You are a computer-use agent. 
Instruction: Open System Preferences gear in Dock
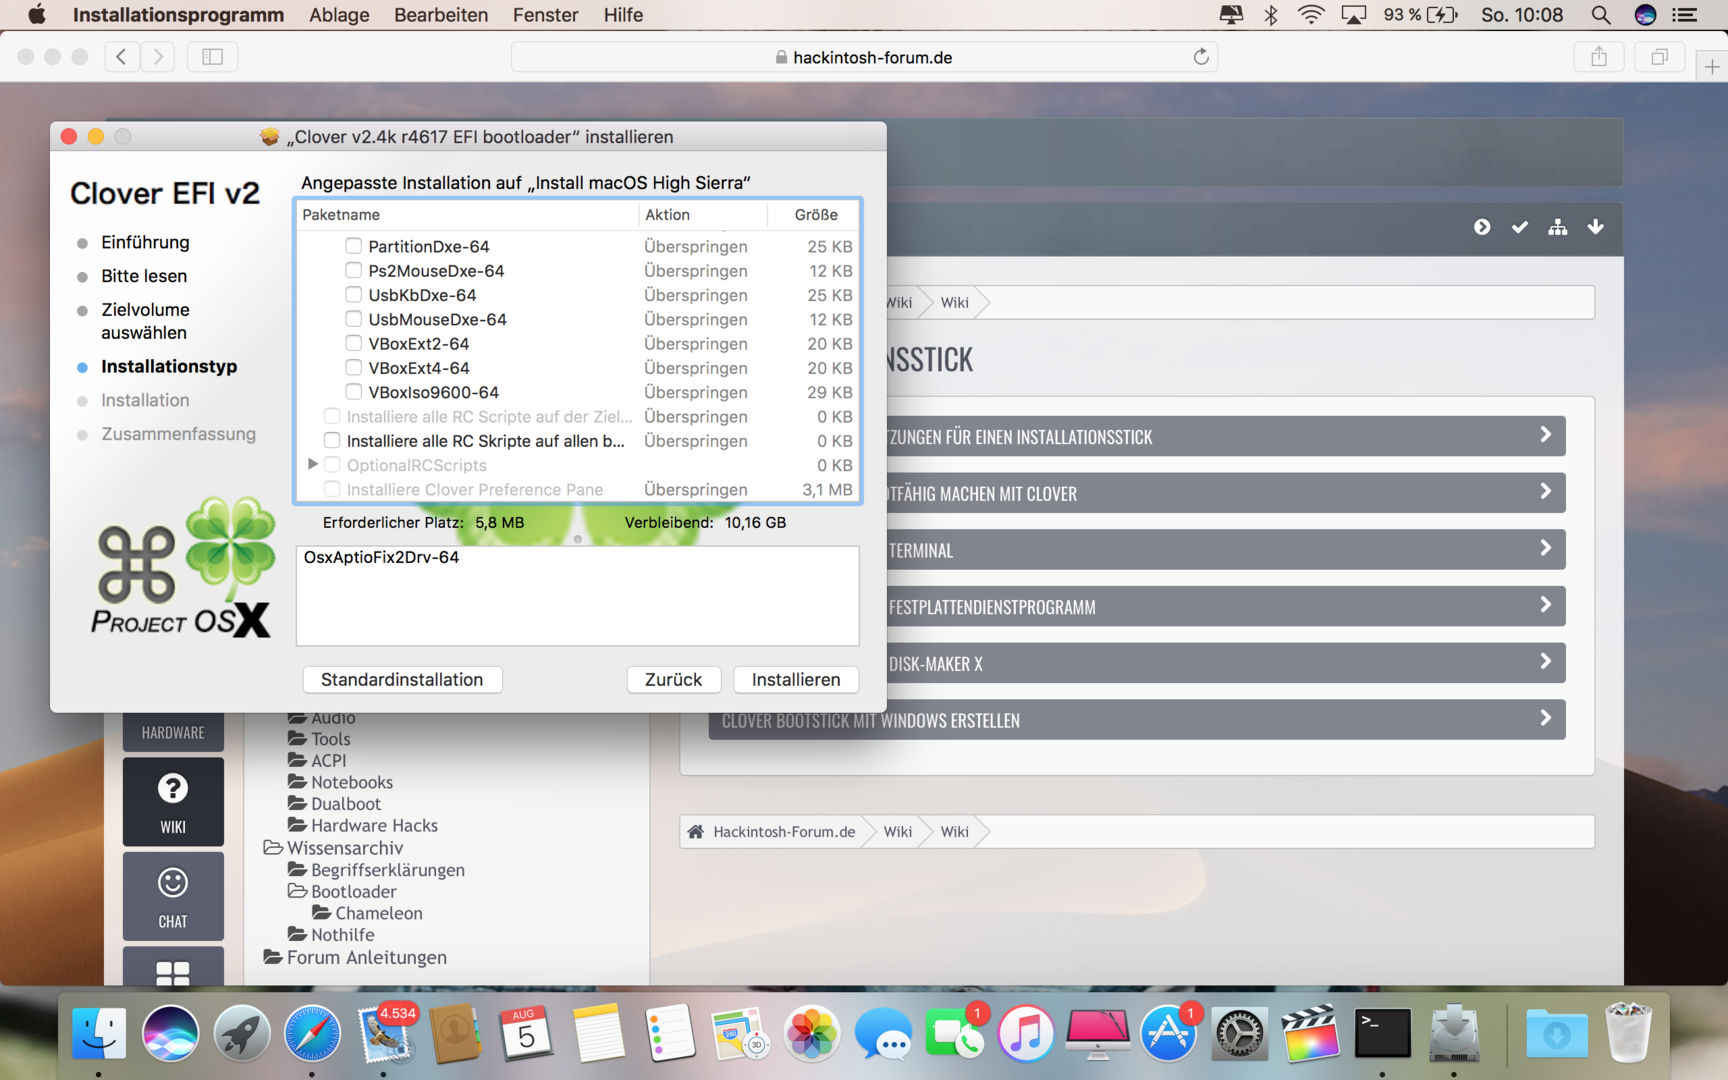tap(1239, 1033)
